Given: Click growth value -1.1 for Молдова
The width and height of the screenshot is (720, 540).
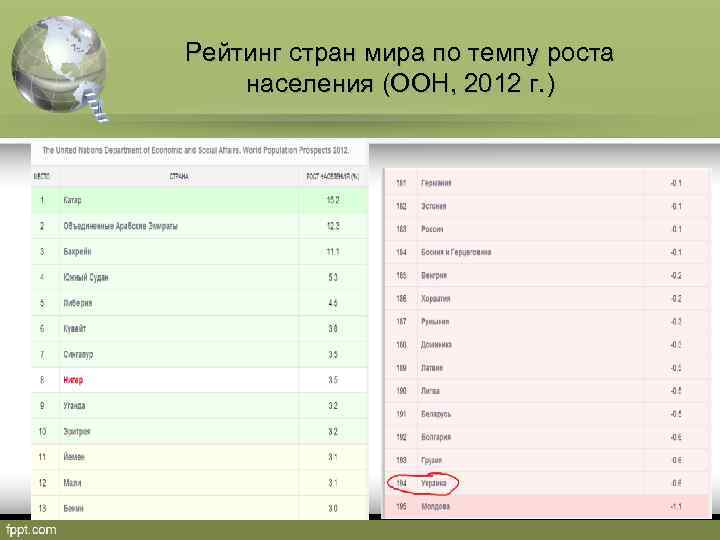Looking at the screenshot, I should (676, 506).
